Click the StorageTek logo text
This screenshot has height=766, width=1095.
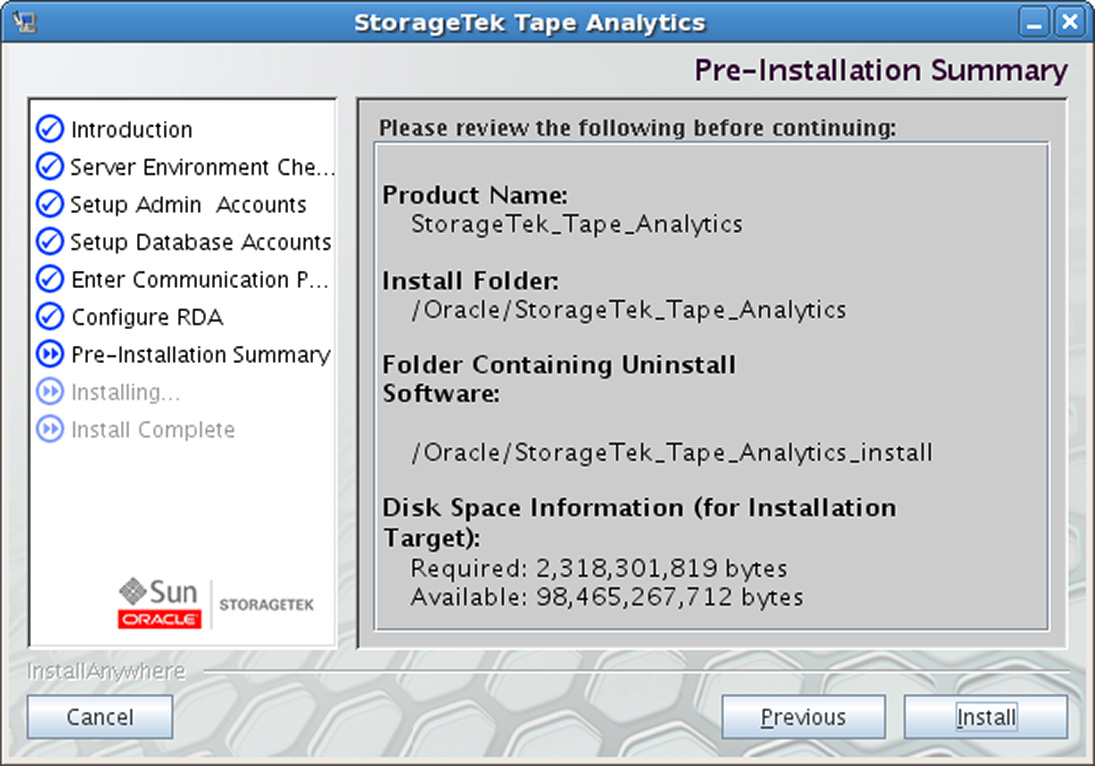(267, 605)
